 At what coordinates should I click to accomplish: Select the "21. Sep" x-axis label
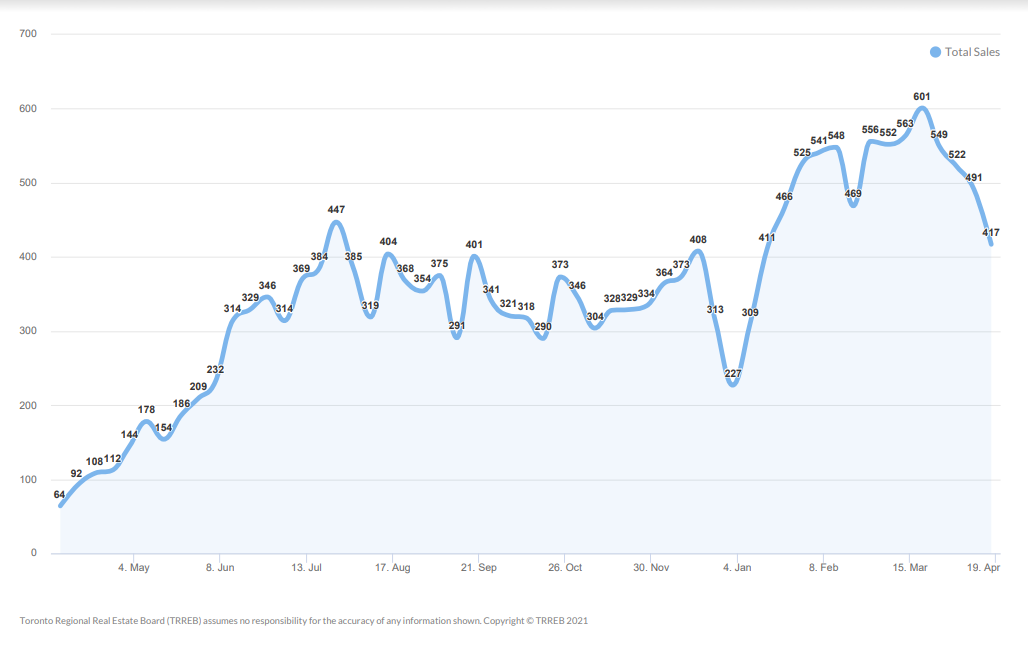click(x=479, y=567)
